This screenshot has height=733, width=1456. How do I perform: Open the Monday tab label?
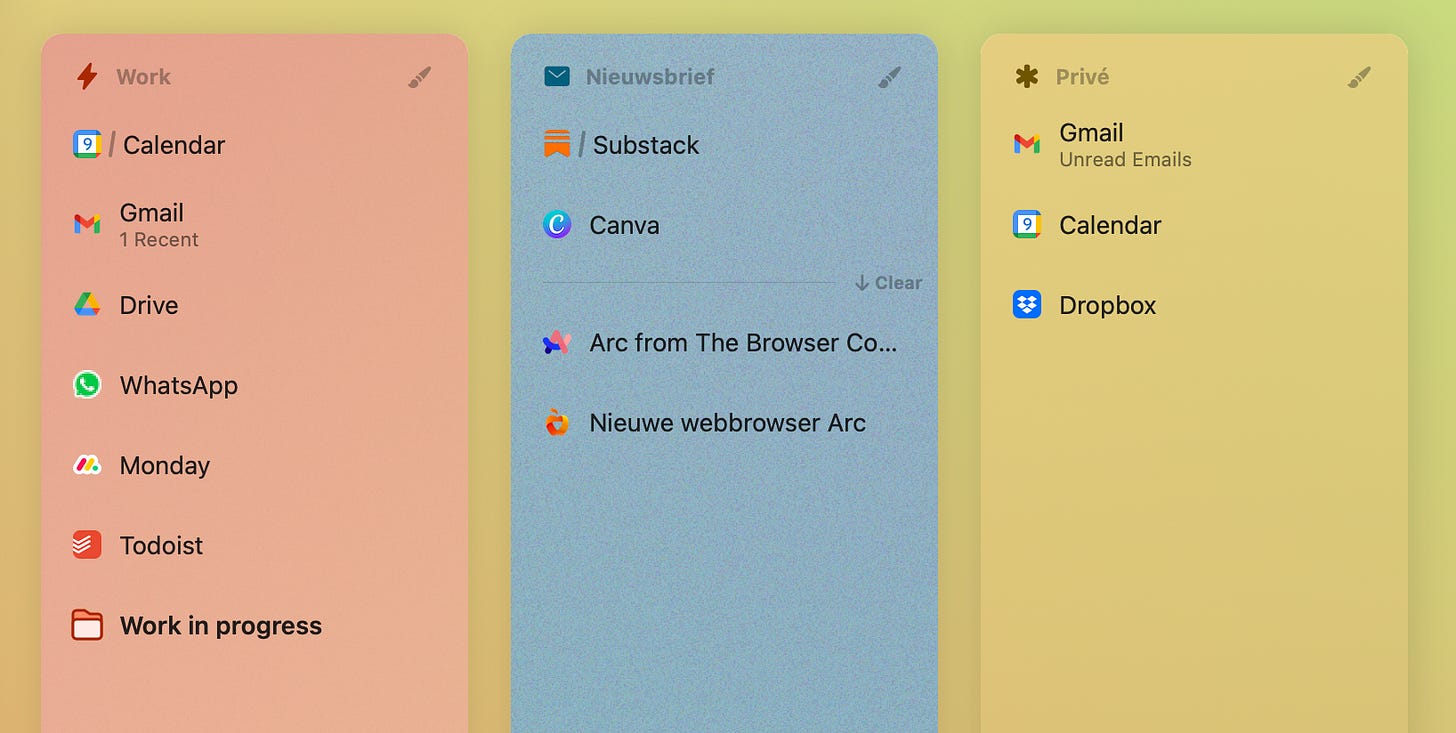pos(165,465)
